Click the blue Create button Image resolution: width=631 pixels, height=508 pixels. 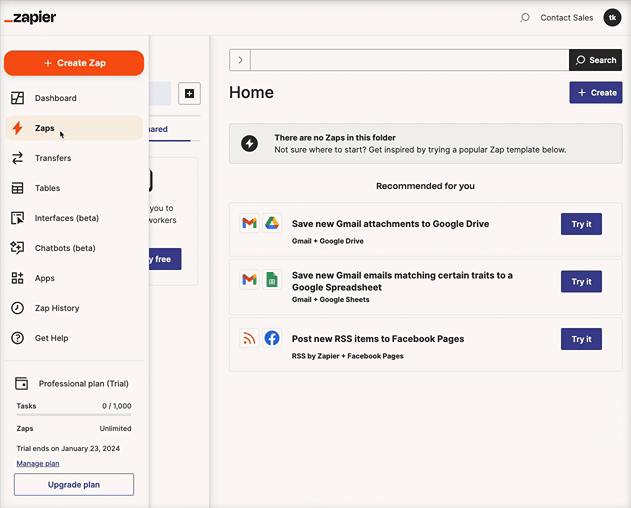[596, 93]
